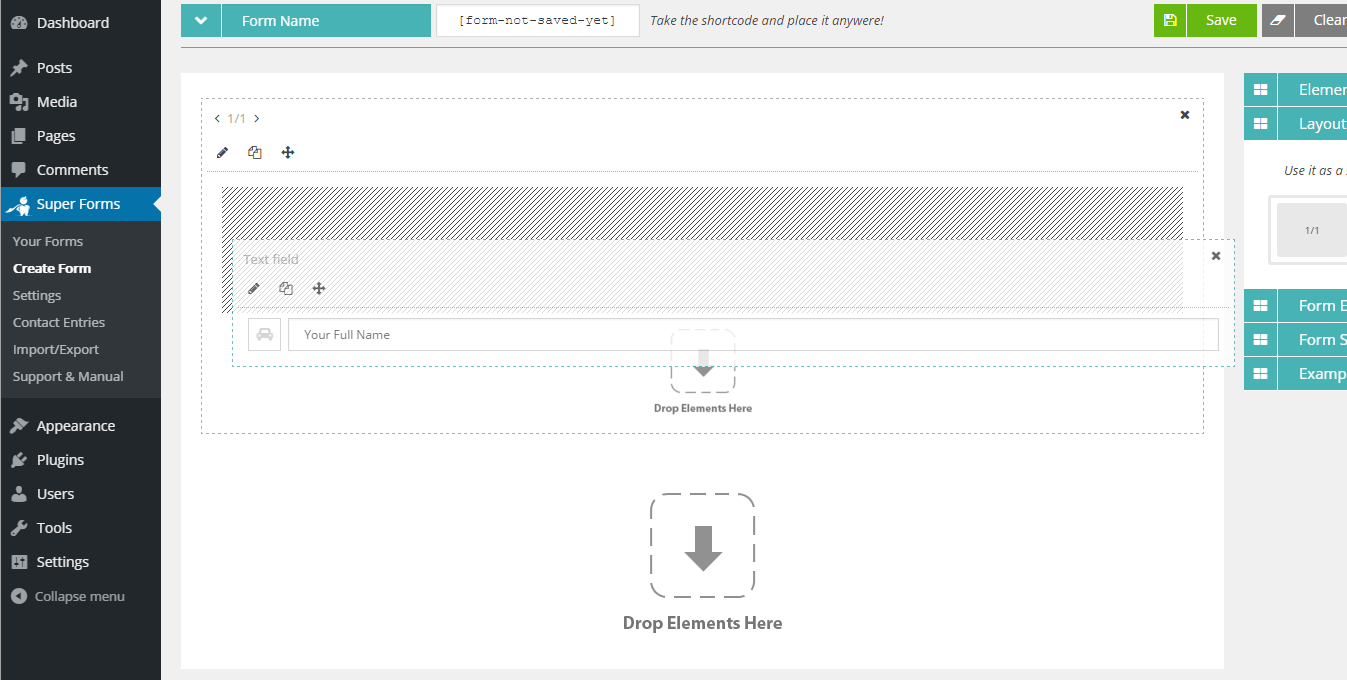Remove the Text field with its X

[x=1215, y=256]
